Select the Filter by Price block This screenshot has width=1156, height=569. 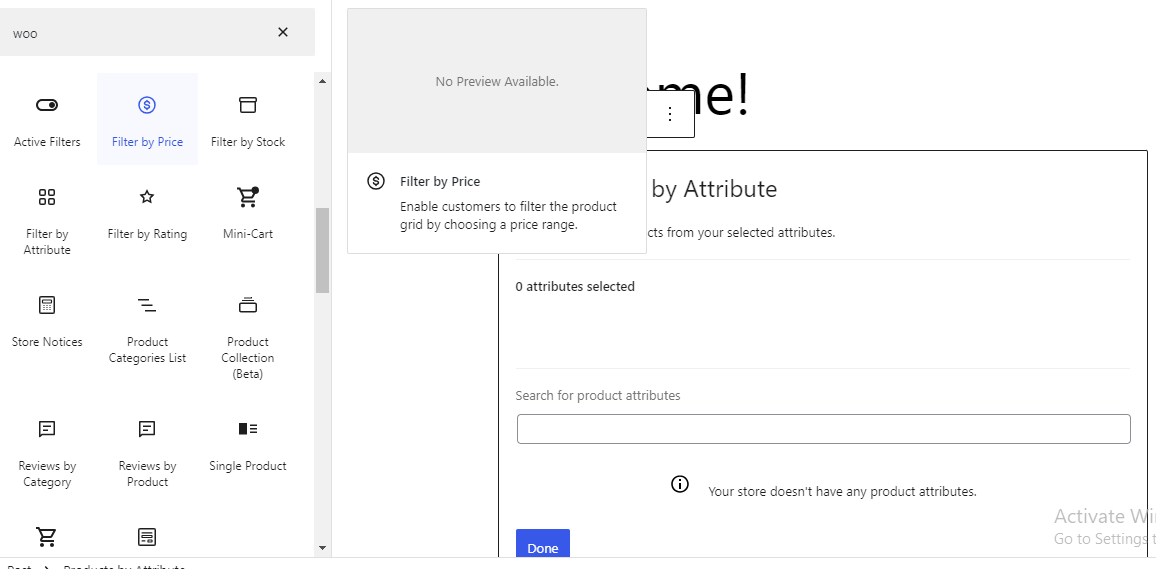(x=147, y=119)
